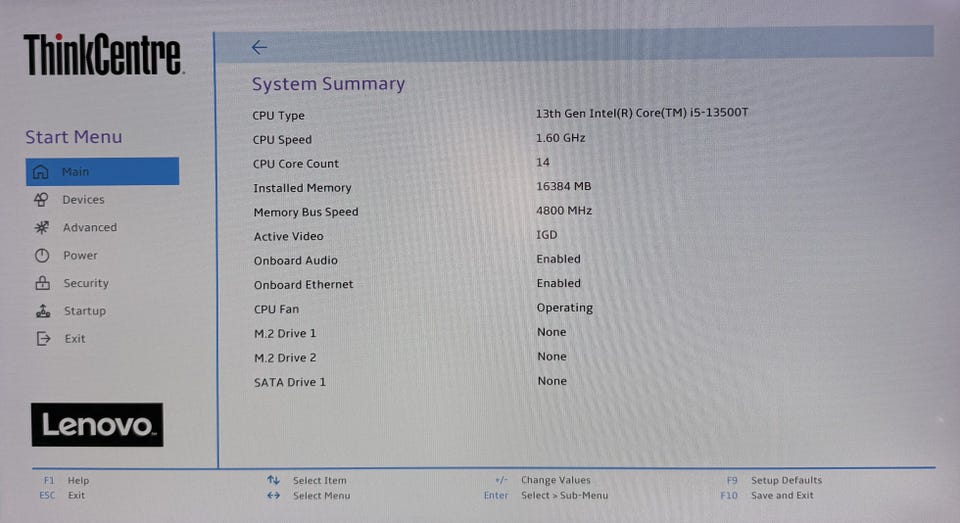Click the F10 Save and Exit hint
Screen dimensions: 960x523
[767, 495]
